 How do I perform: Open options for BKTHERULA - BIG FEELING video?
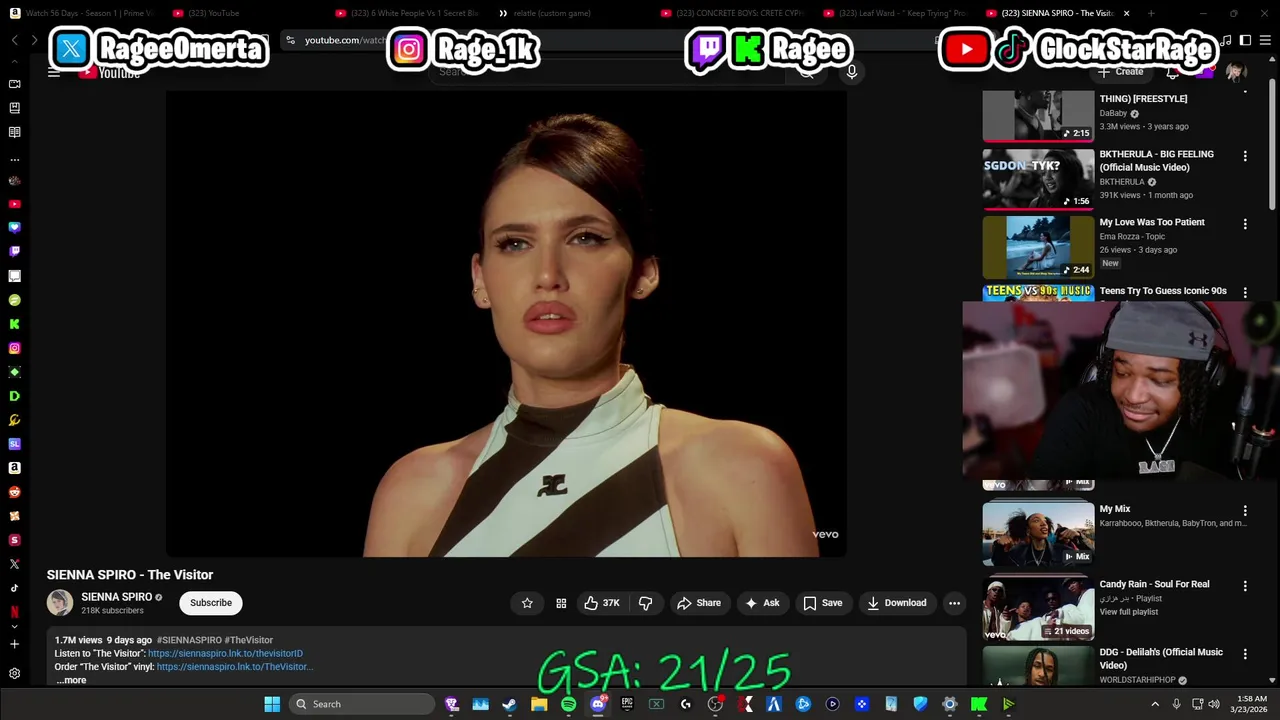point(1245,156)
